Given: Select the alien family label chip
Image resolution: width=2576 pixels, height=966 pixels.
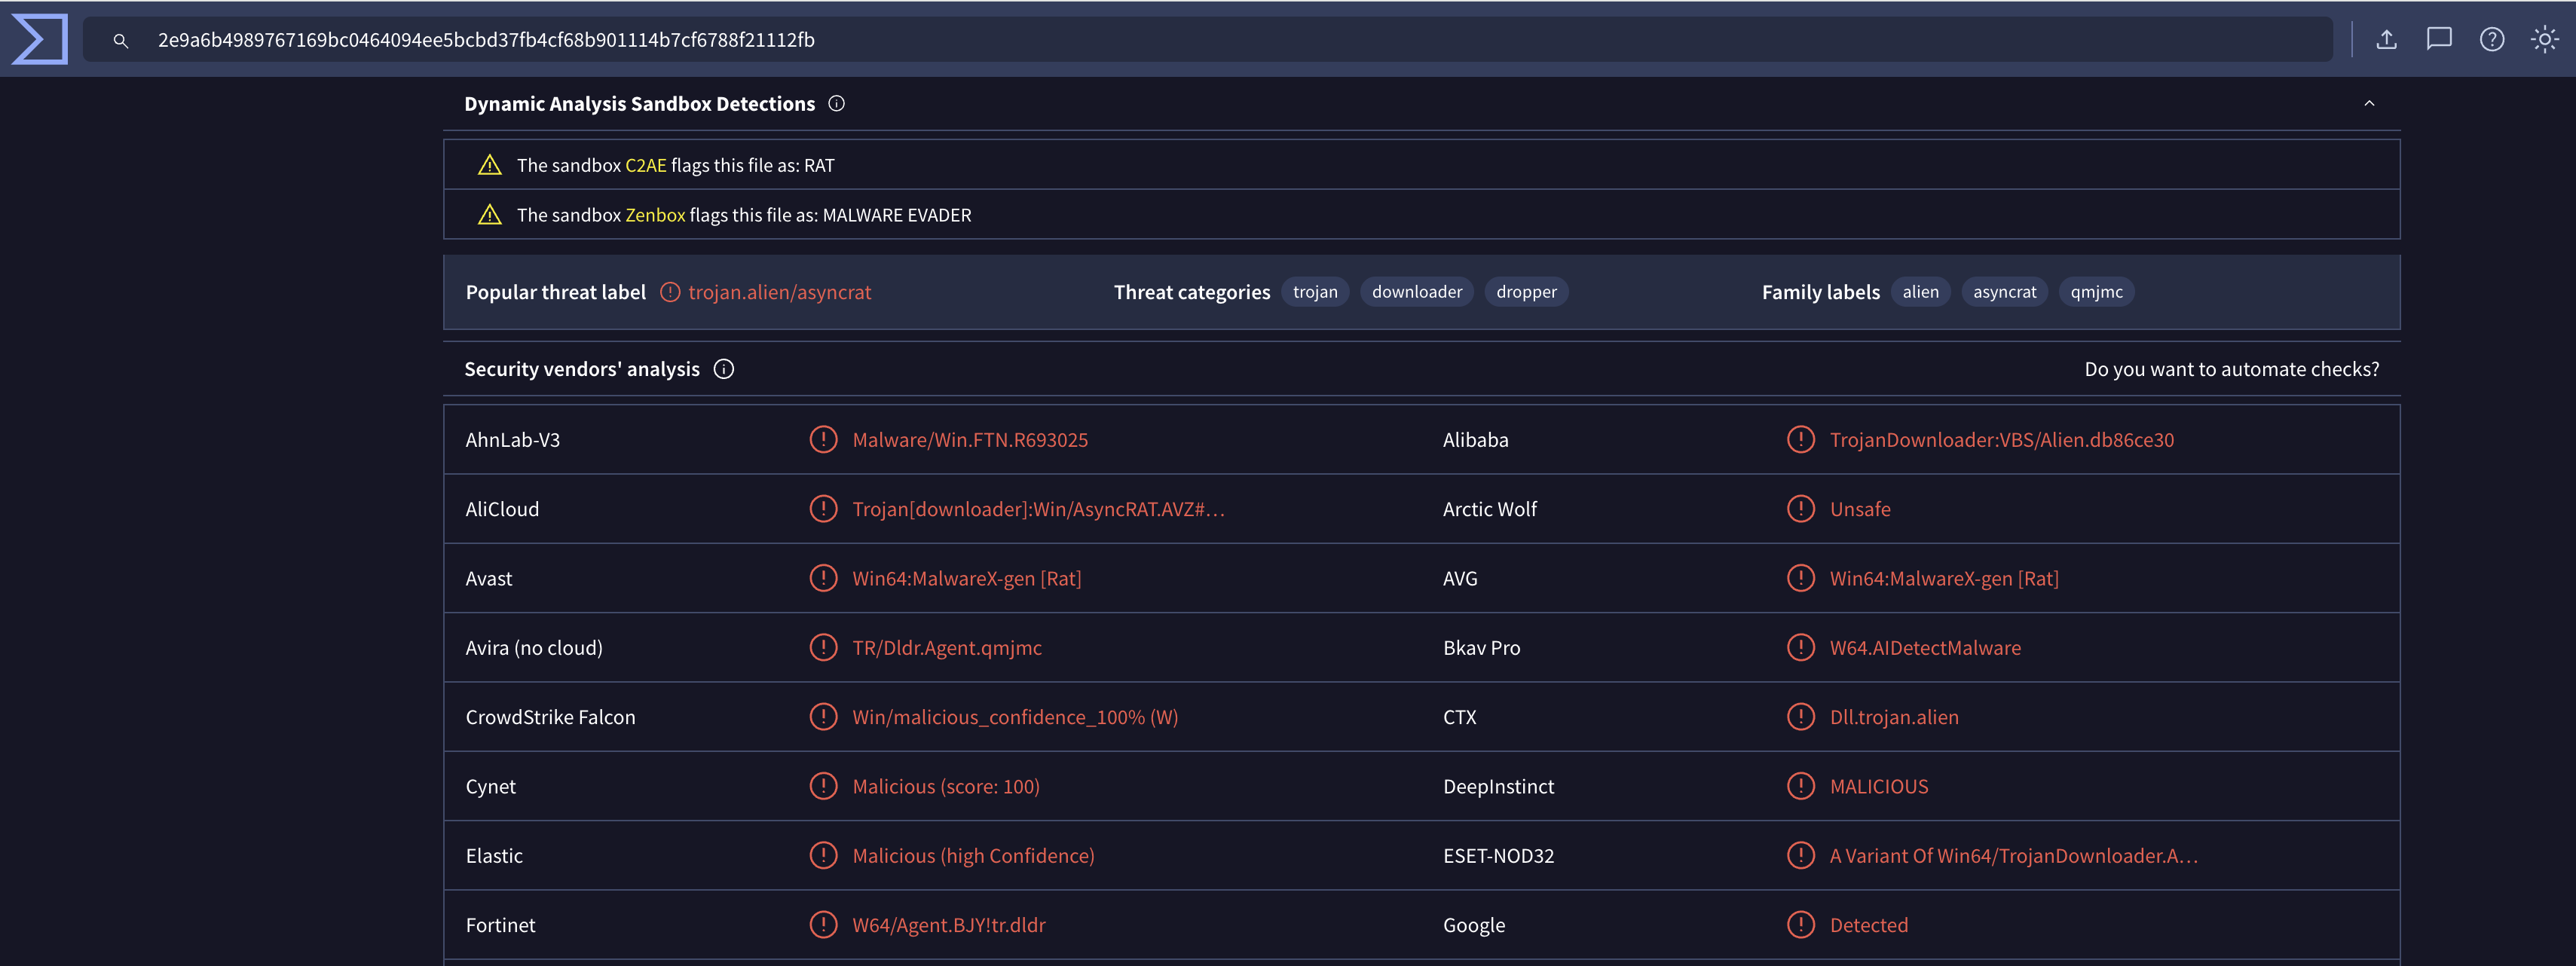Looking at the screenshot, I should (x=1920, y=292).
